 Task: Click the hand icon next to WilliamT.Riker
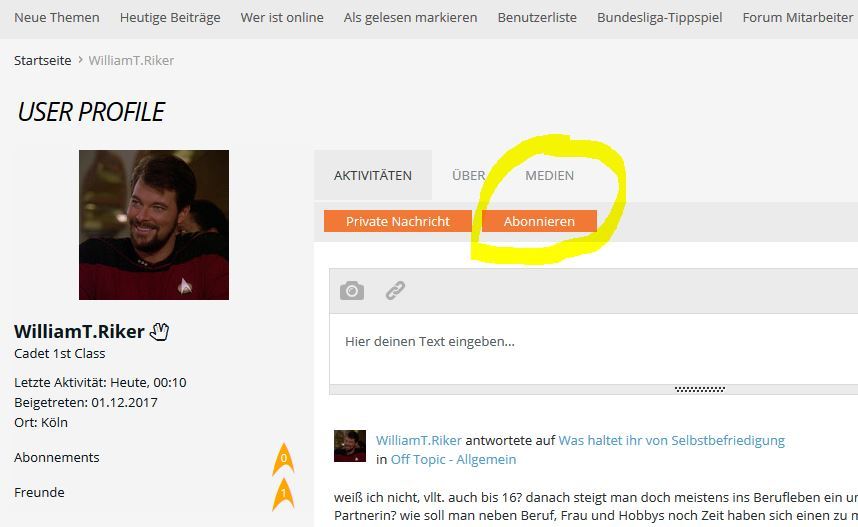tap(159, 332)
